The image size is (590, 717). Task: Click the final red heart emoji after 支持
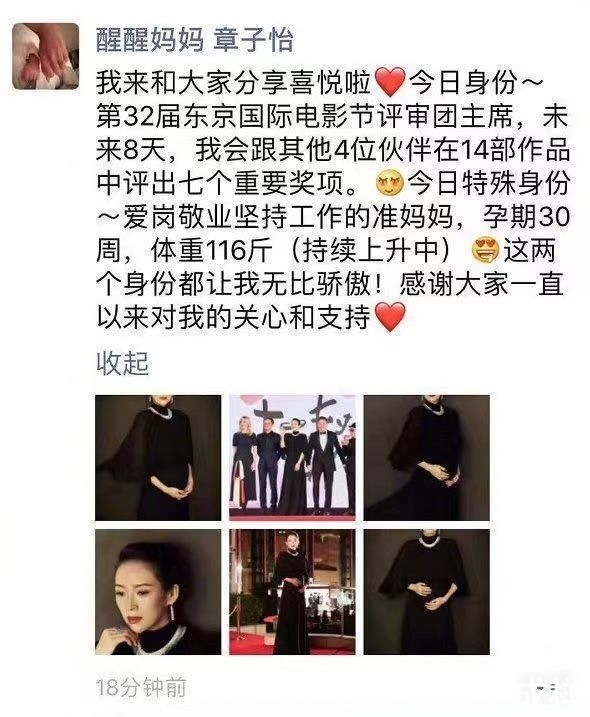tap(390, 317)
